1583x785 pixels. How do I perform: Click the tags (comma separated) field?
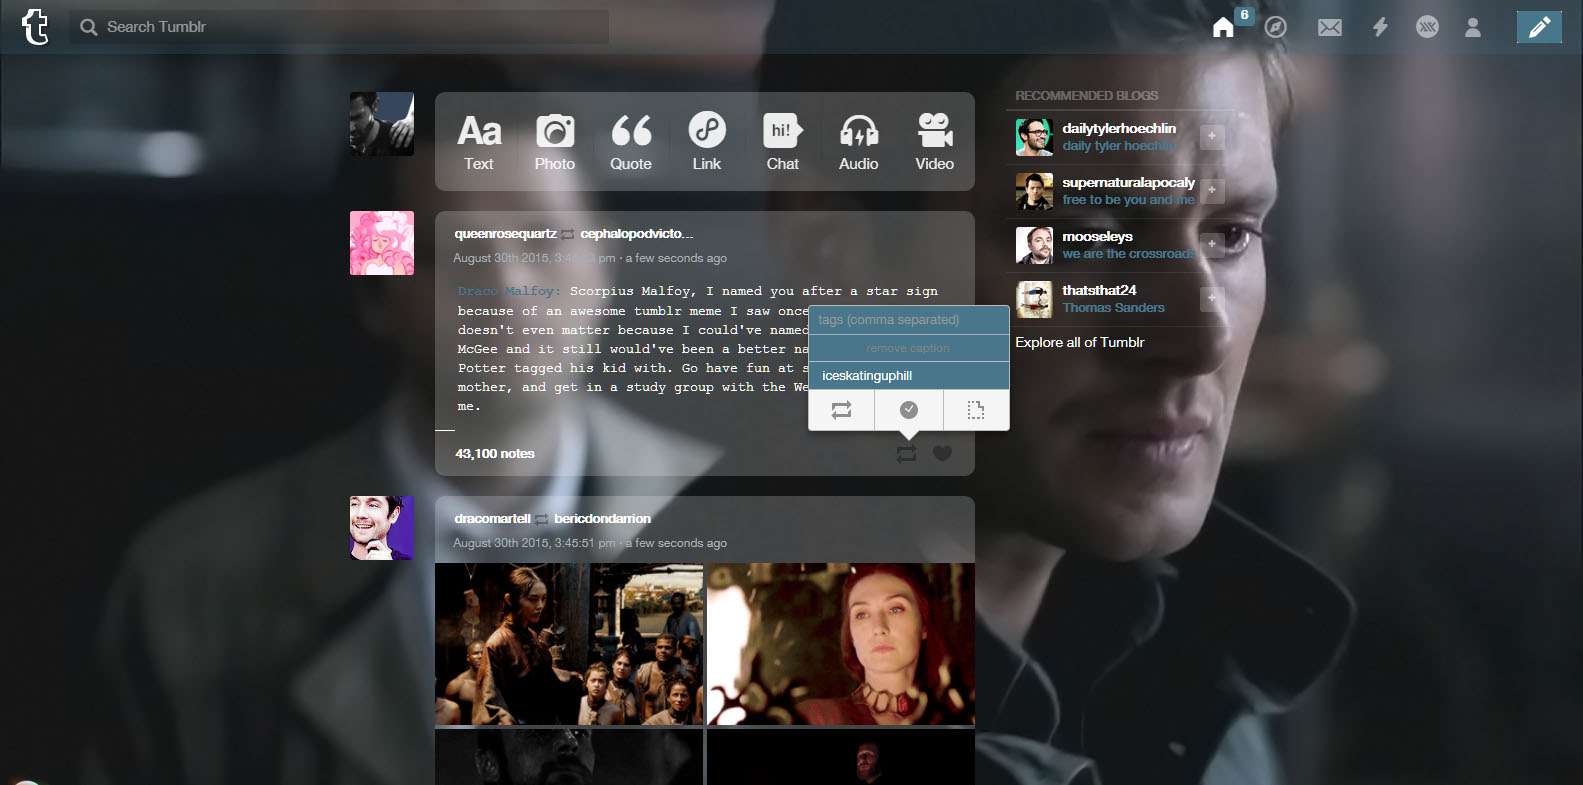click(908, 320)
